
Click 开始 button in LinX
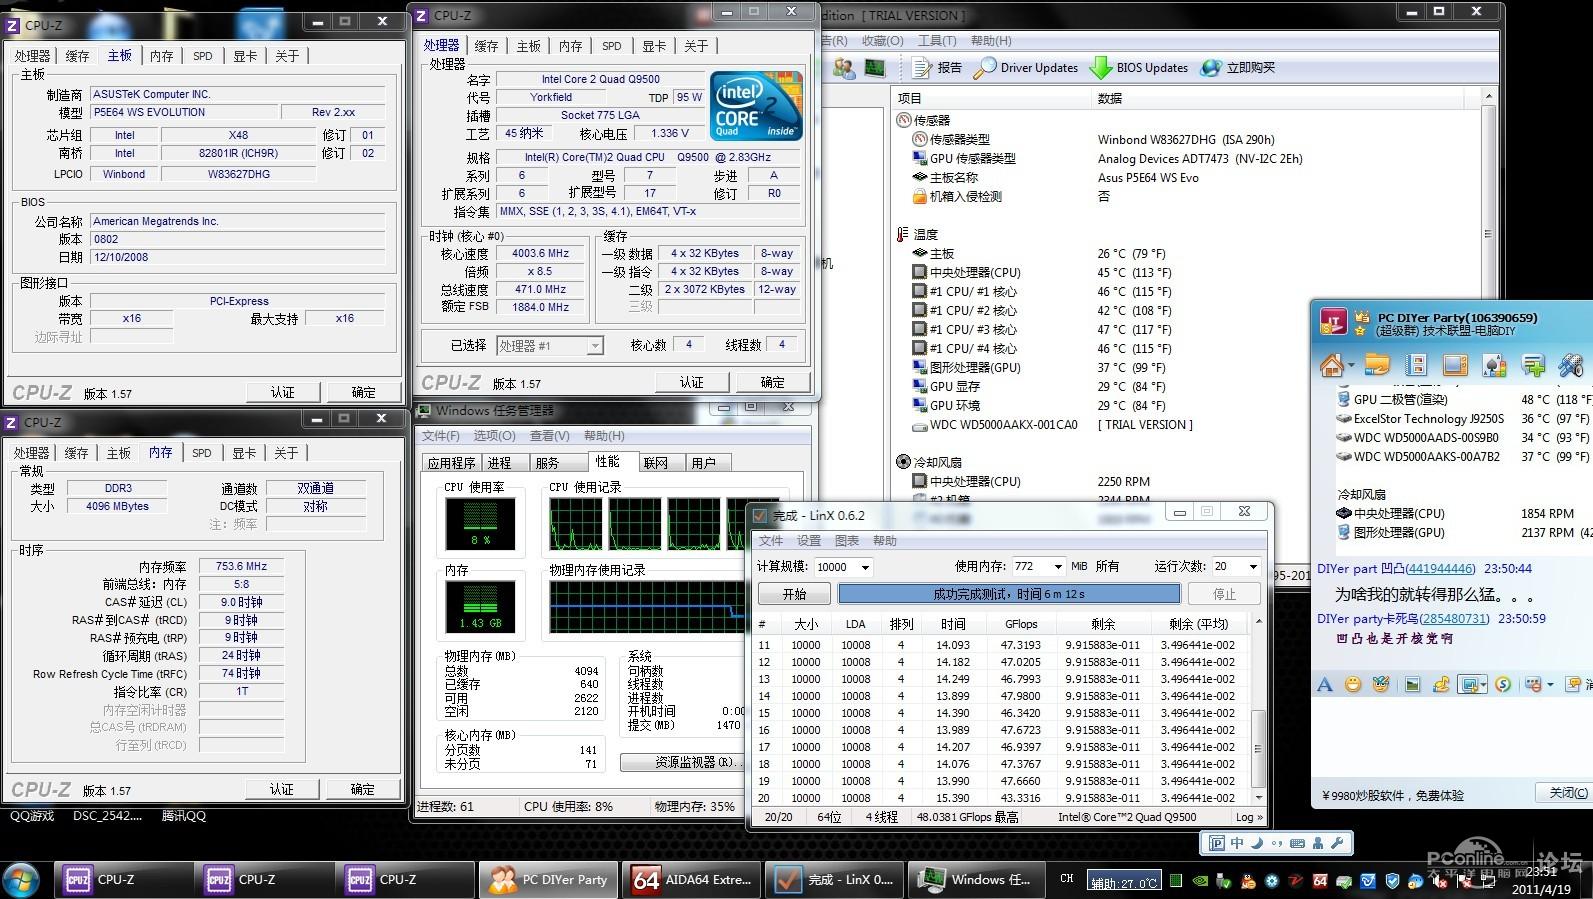pos(794,594)
